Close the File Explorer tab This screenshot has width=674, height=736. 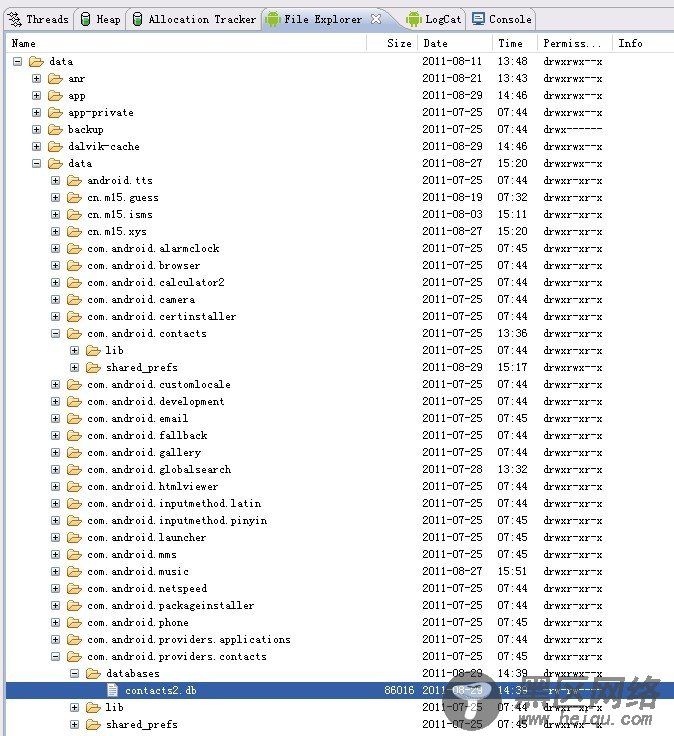pos(375,19)
